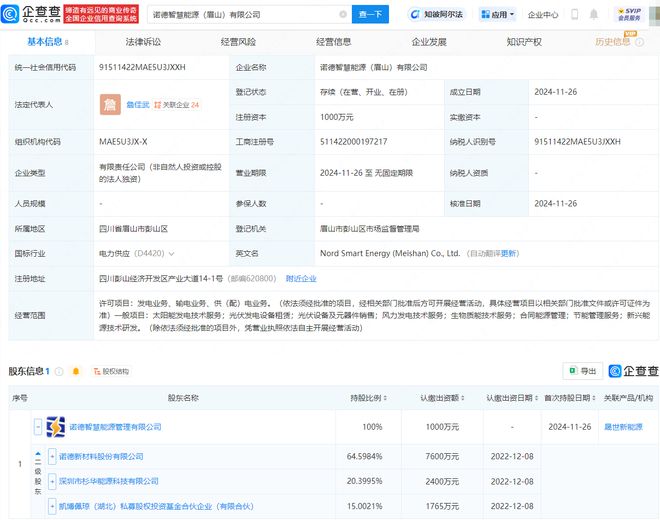The image size is (660, 520).
Task: Expand 电力供应 industry classification dropdown
Action: tap(171, 254)
